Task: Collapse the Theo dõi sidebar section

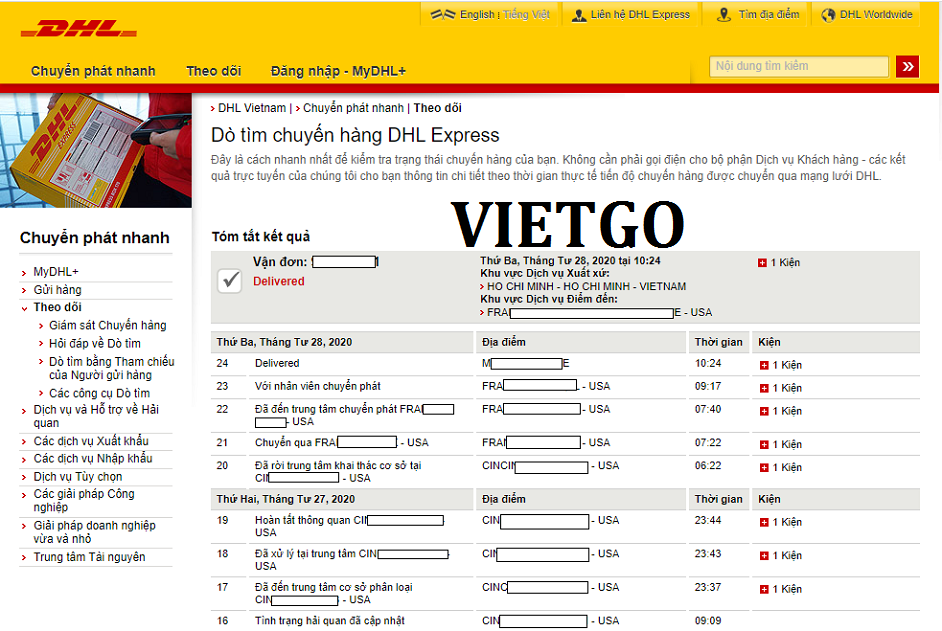Action: (x=58, y=307)
